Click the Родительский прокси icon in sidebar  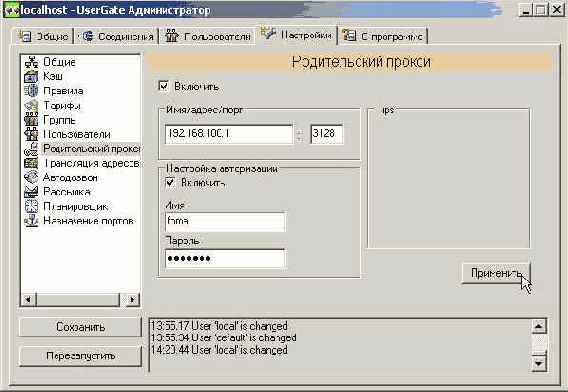[31, 149]
